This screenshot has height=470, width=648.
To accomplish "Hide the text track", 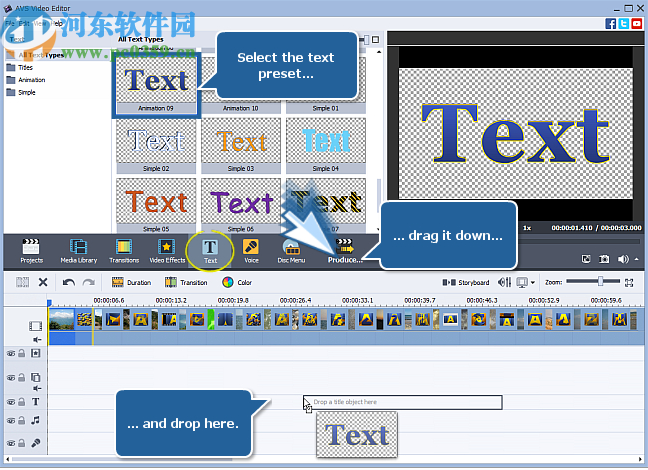I will pyautogui.click(x=11, y=402).
